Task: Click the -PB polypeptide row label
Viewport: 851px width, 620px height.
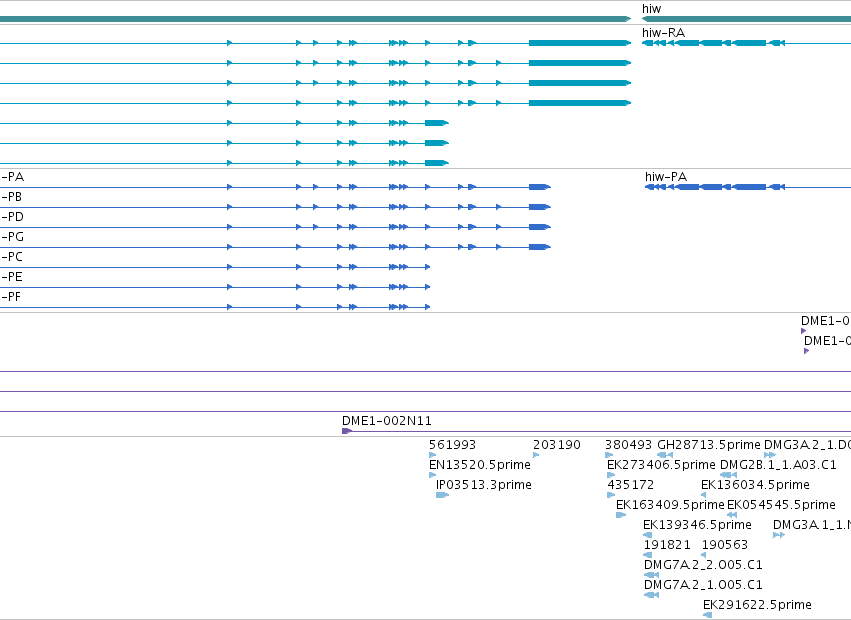Action: (x=11, y=197)
